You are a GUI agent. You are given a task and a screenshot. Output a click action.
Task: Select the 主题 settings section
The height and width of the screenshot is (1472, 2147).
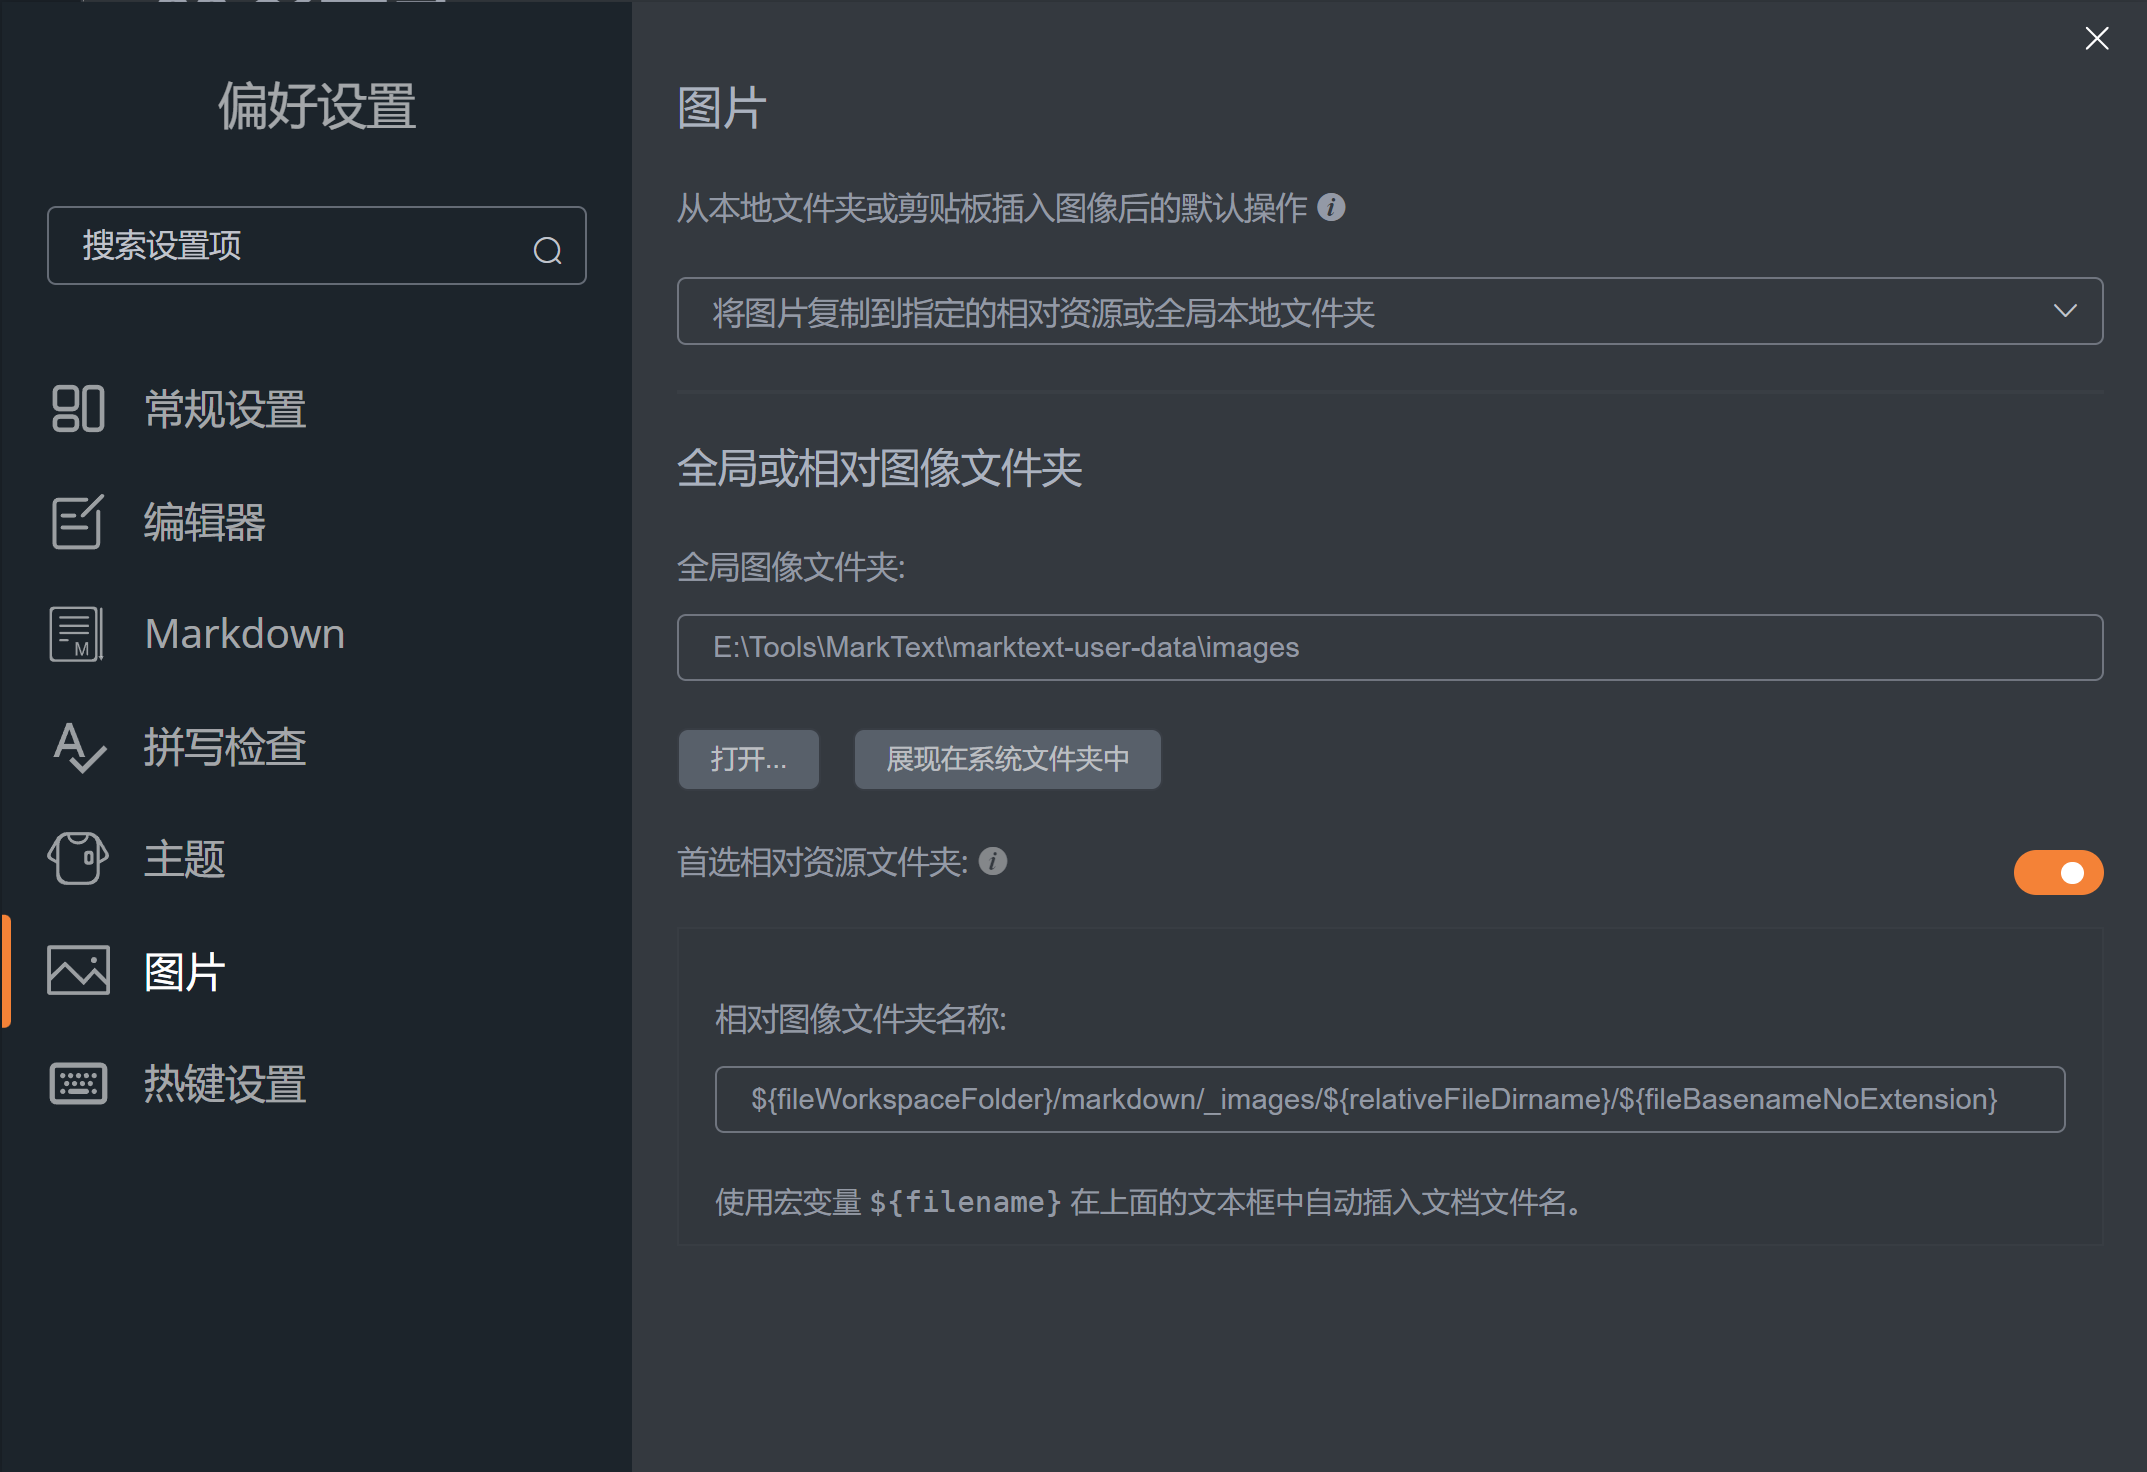coord(185,859)
